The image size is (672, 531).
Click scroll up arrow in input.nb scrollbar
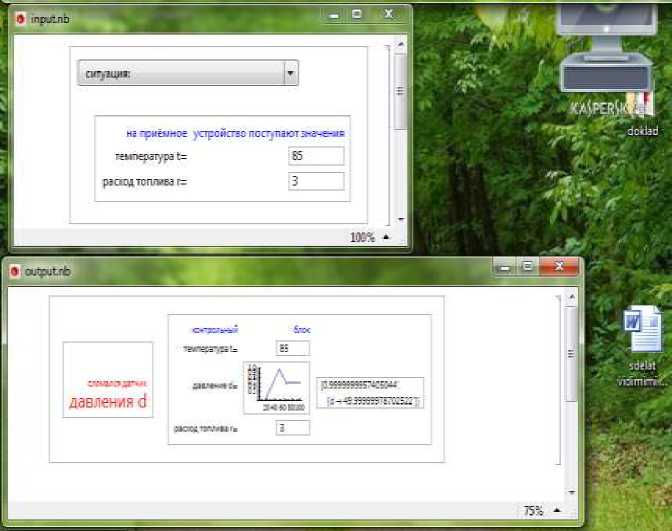(400, 44)
